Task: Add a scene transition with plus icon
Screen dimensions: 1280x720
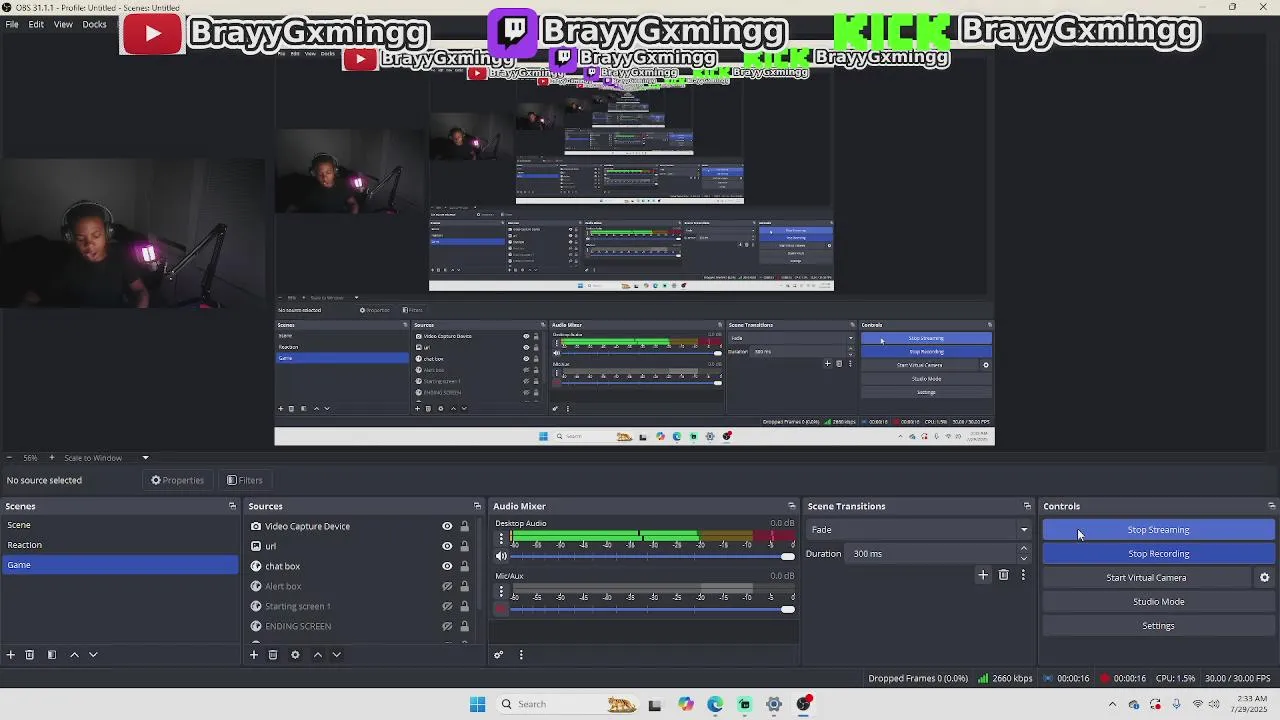Action: (x=983, y=575)
